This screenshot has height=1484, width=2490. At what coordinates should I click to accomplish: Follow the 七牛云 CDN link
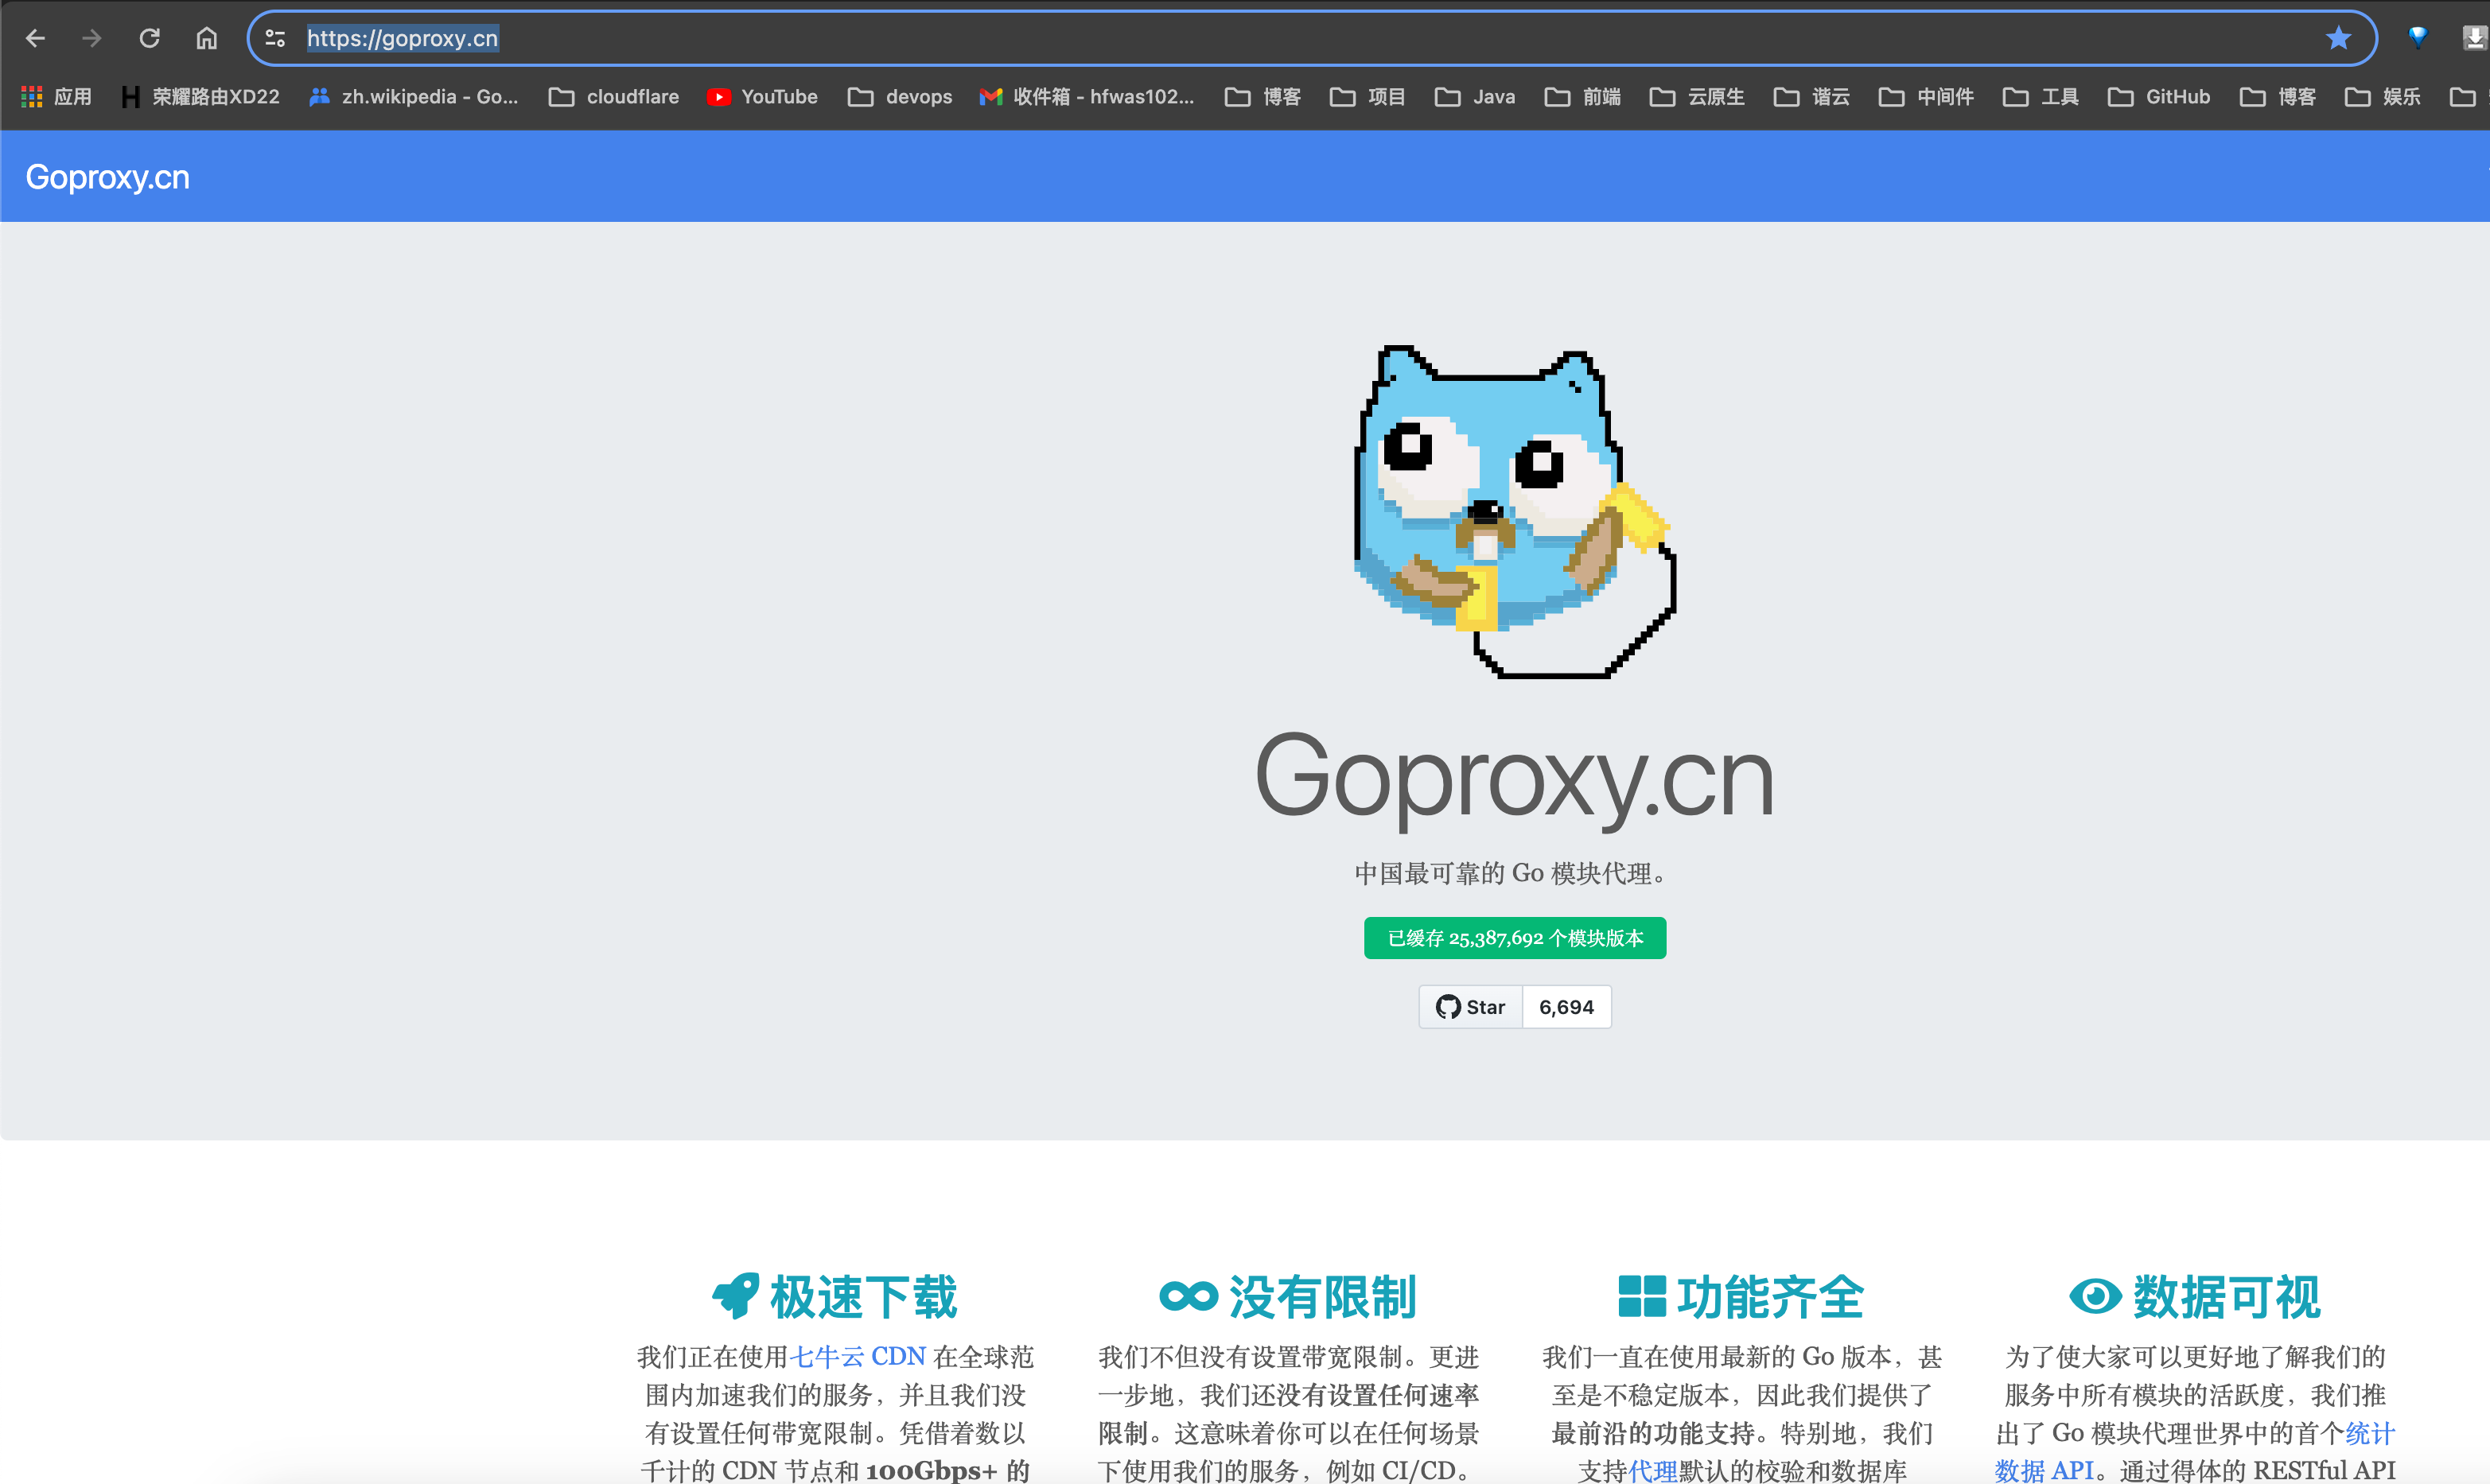(858, 1357)
